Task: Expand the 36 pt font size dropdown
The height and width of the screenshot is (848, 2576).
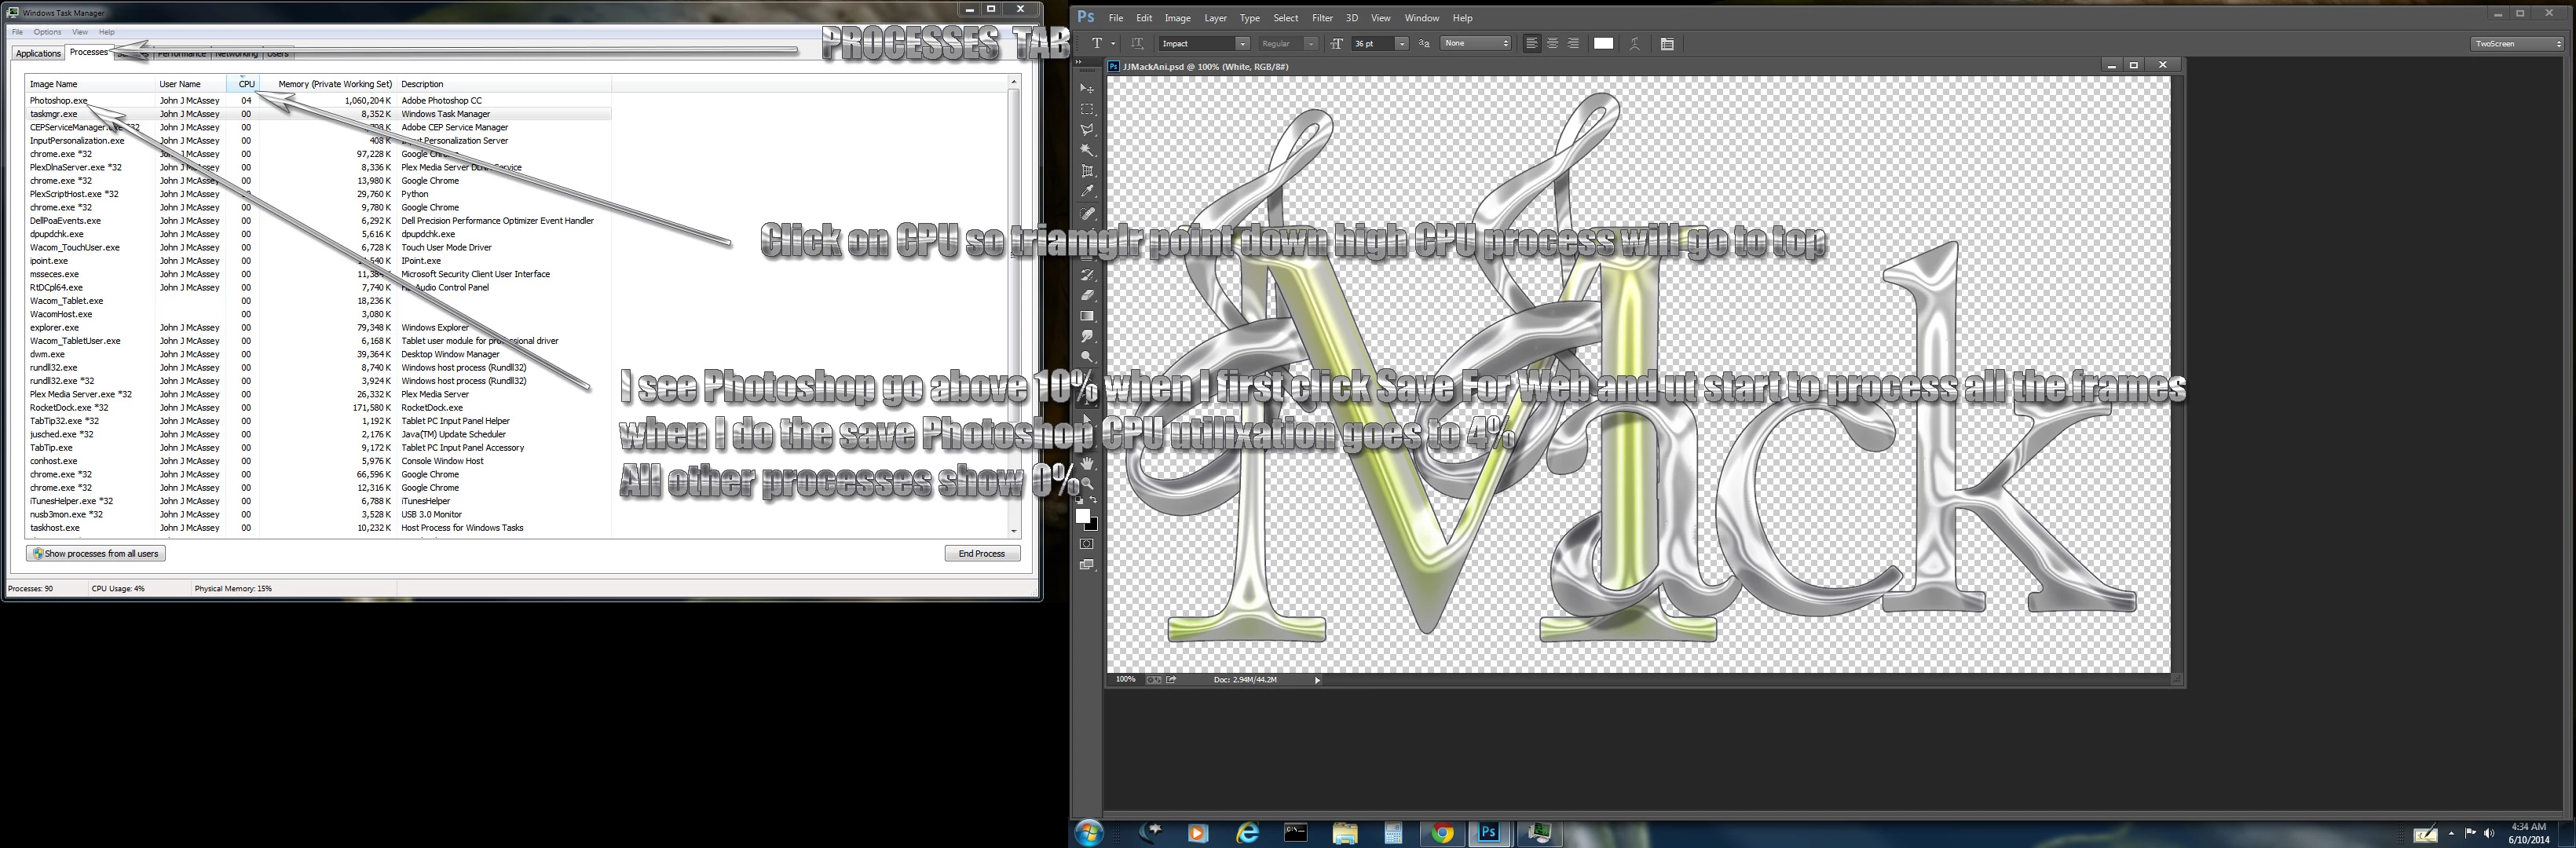Action: click(1401, 44)
